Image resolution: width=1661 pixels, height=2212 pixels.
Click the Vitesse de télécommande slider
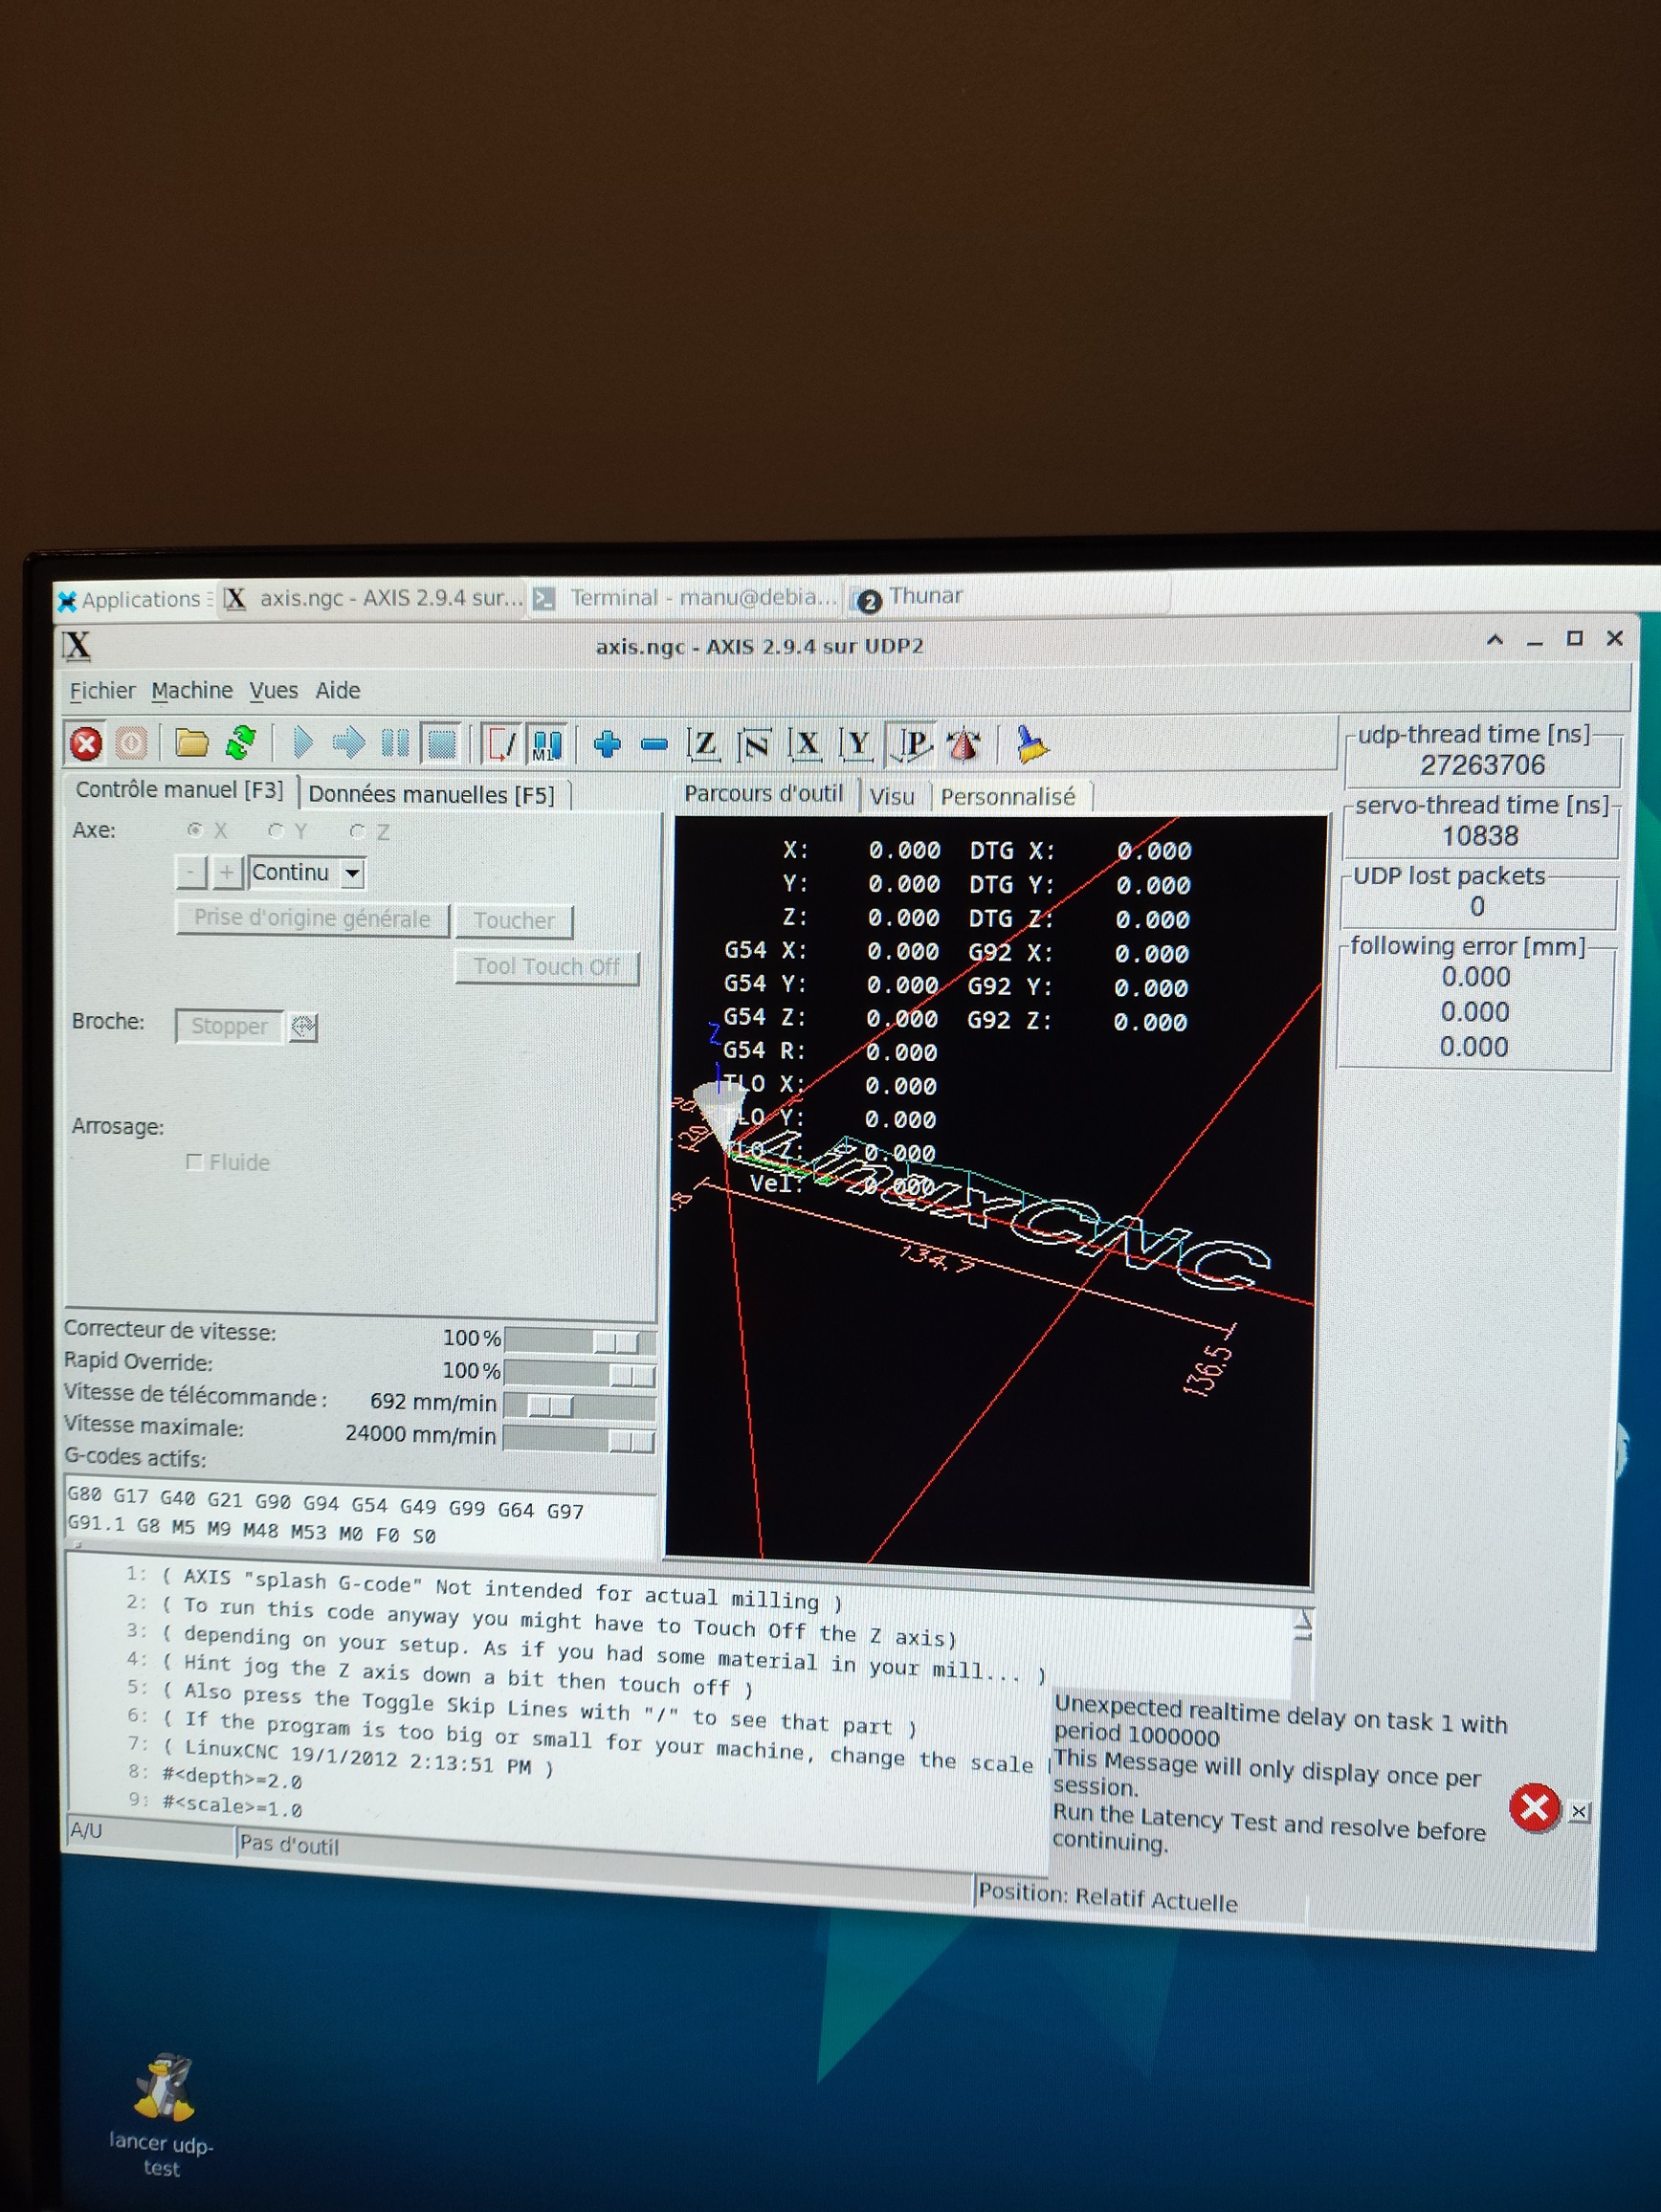579,1405
